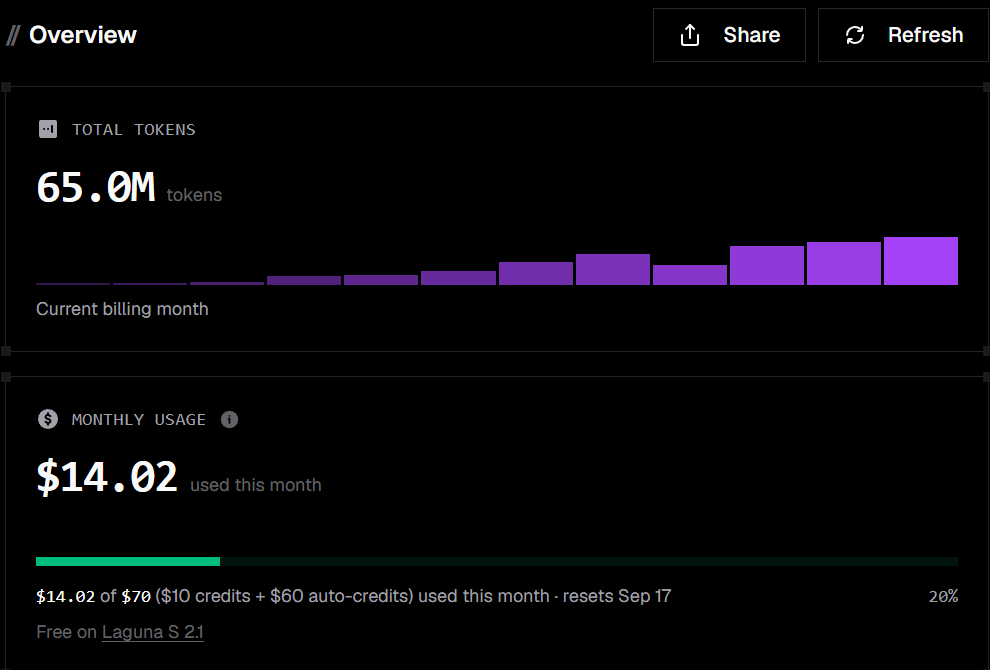Viewport: 990px width, 670px height.
Task: Select the second bar from the right
Action: coord(844,263)
